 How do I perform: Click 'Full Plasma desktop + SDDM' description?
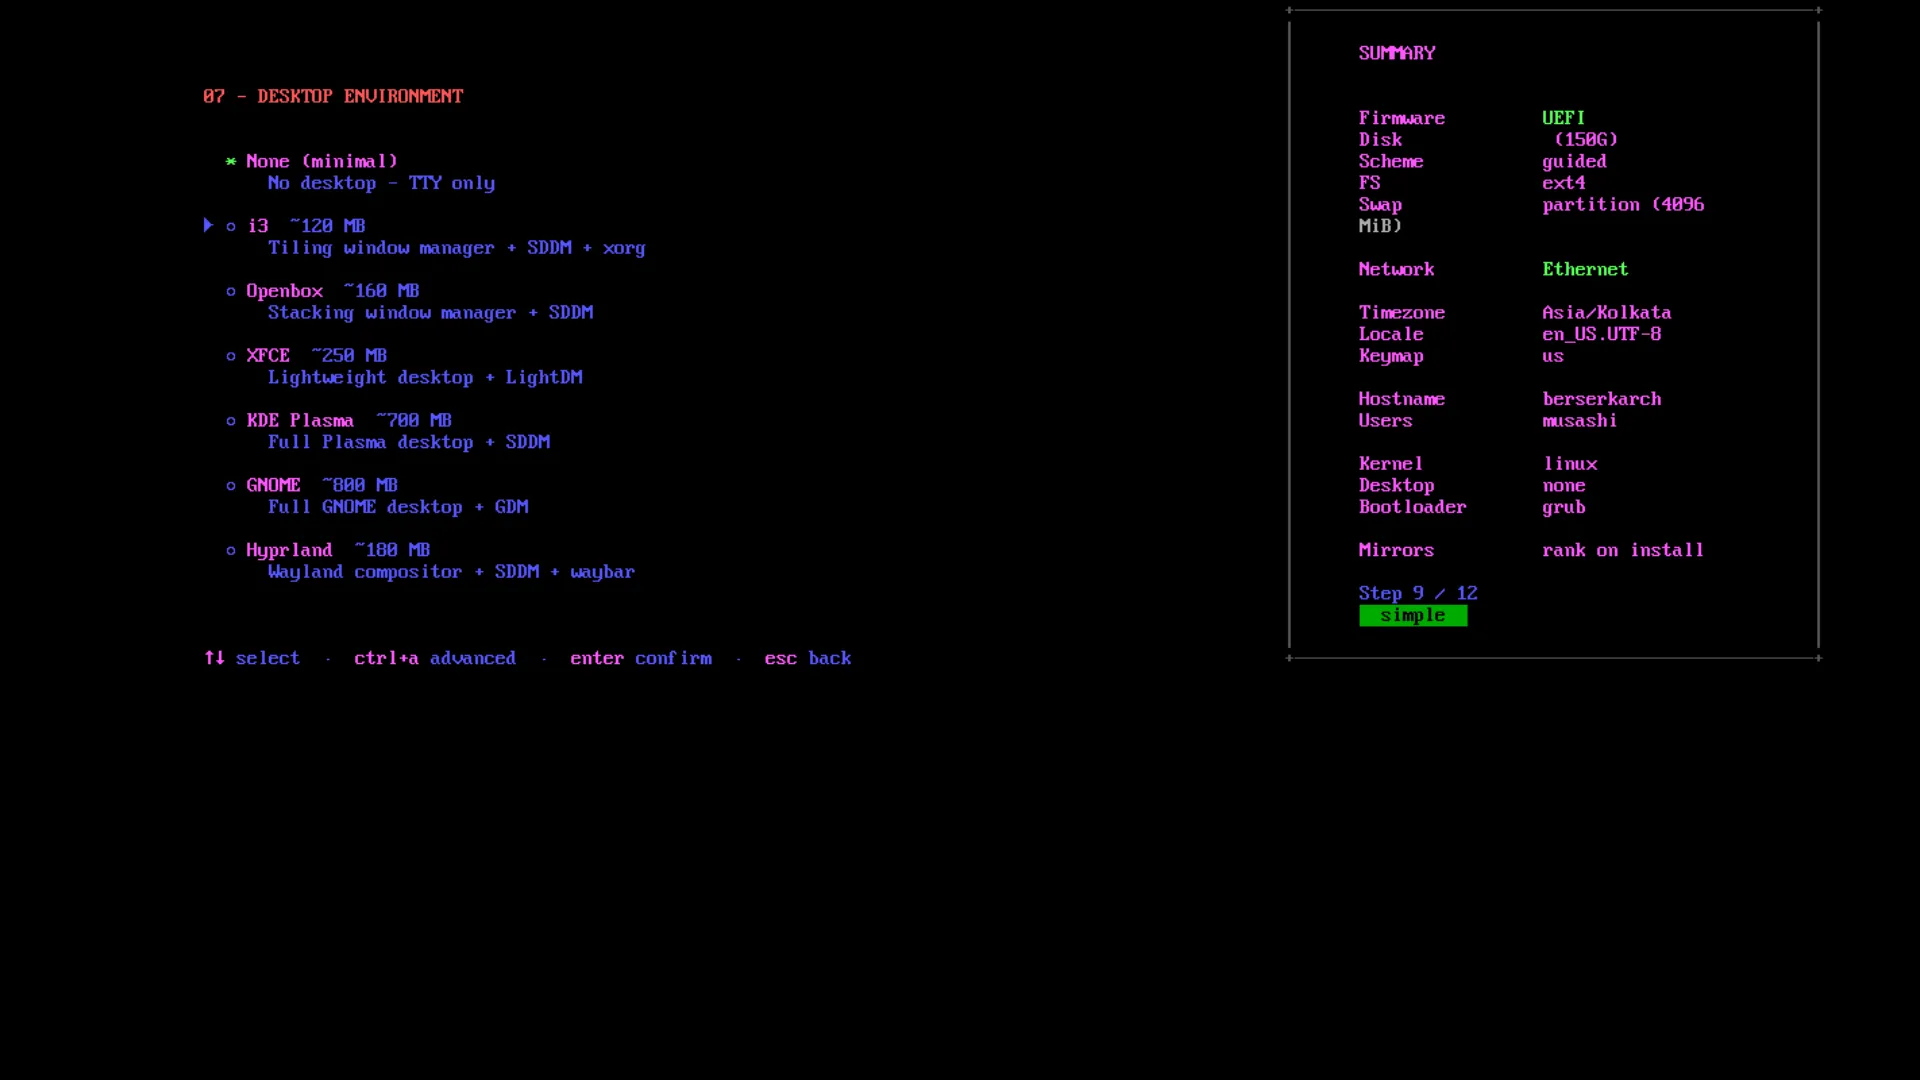pyautogui.click(x=409, y=443)
